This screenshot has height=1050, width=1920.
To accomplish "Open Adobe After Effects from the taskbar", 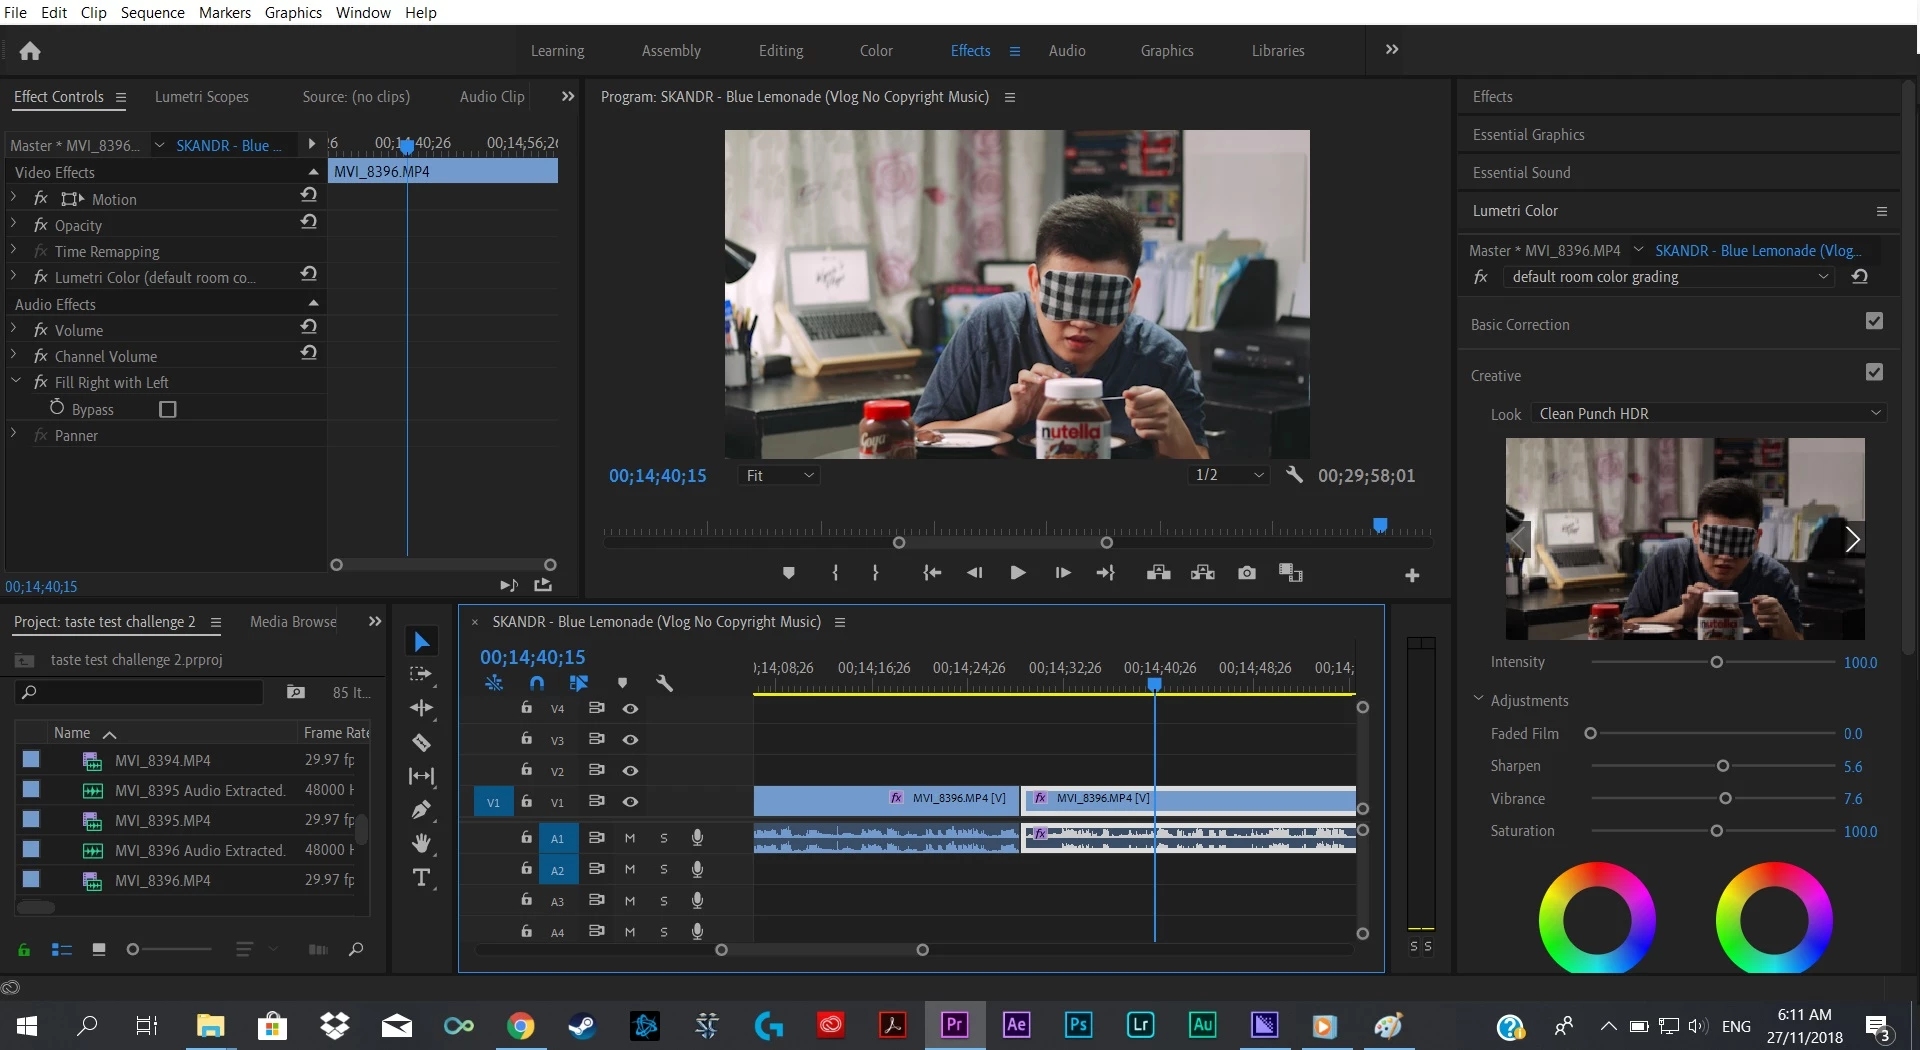I will tap(1016, 1025).
